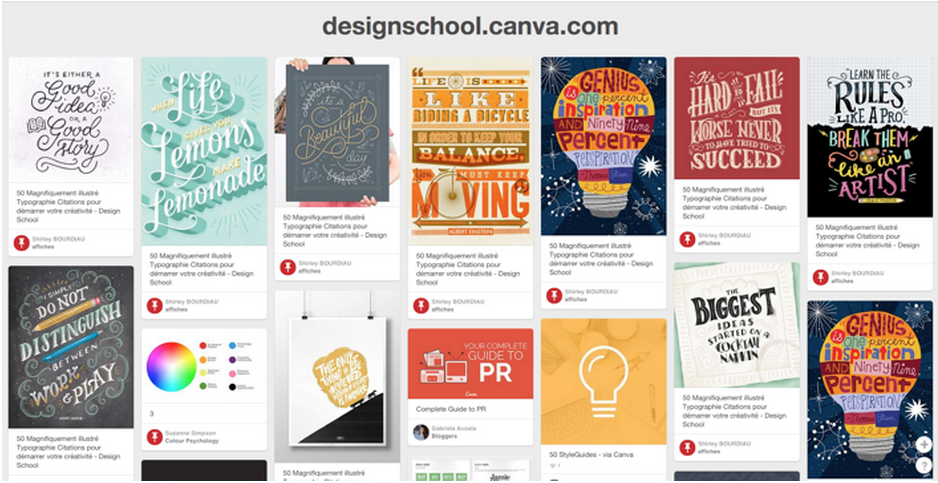Screen dimensions: 938x483
Task: Click Gabriela Acosta's profile avatar
Action: pos(421,432)
